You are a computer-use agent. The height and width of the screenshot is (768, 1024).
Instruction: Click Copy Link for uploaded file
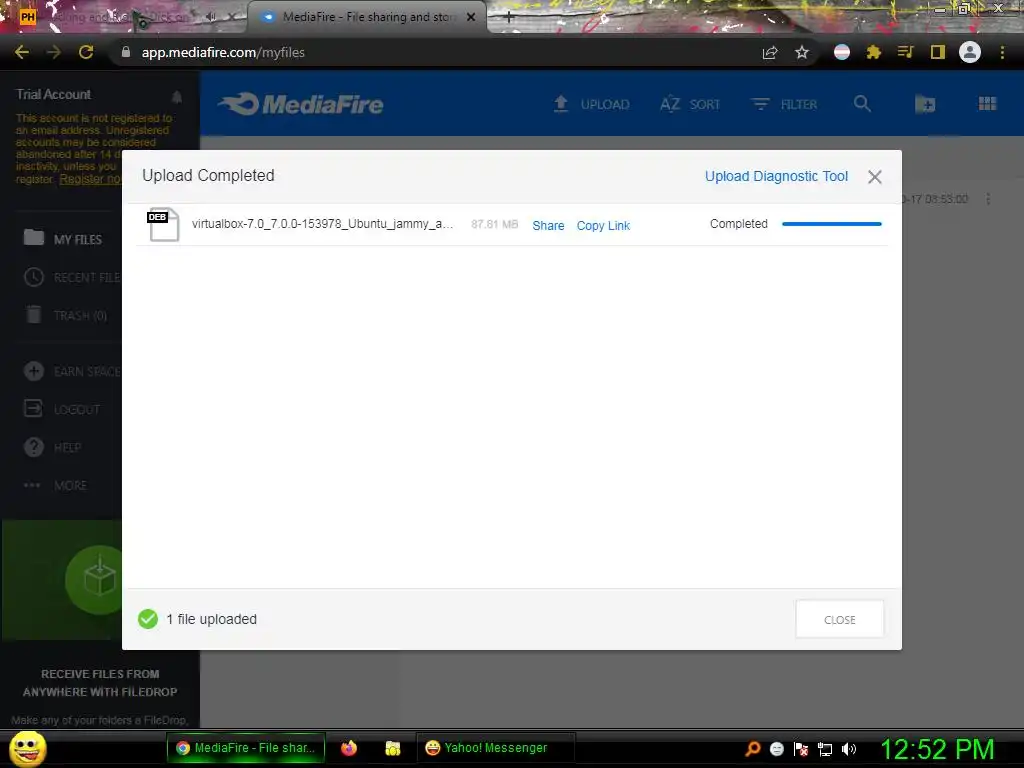coord(603,225)
